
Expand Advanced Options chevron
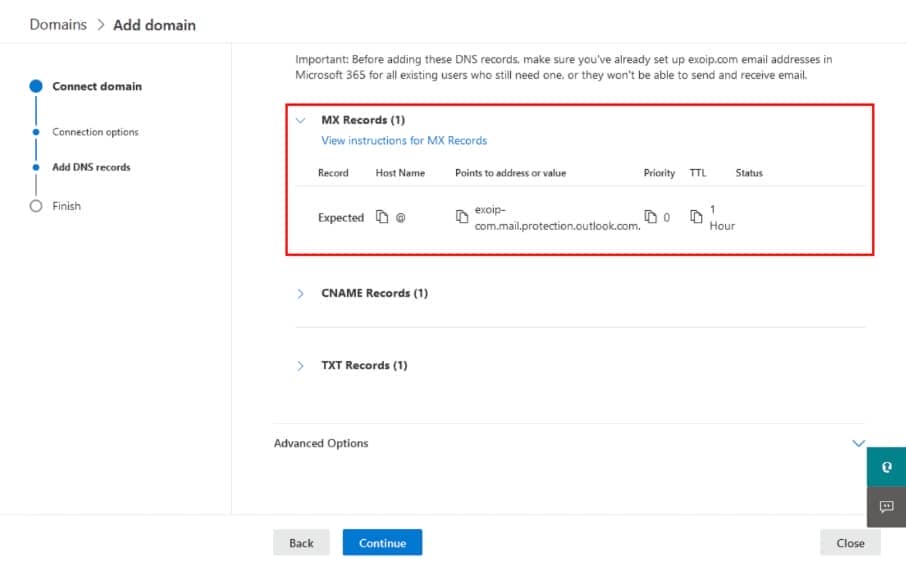(x=857, y=443)
